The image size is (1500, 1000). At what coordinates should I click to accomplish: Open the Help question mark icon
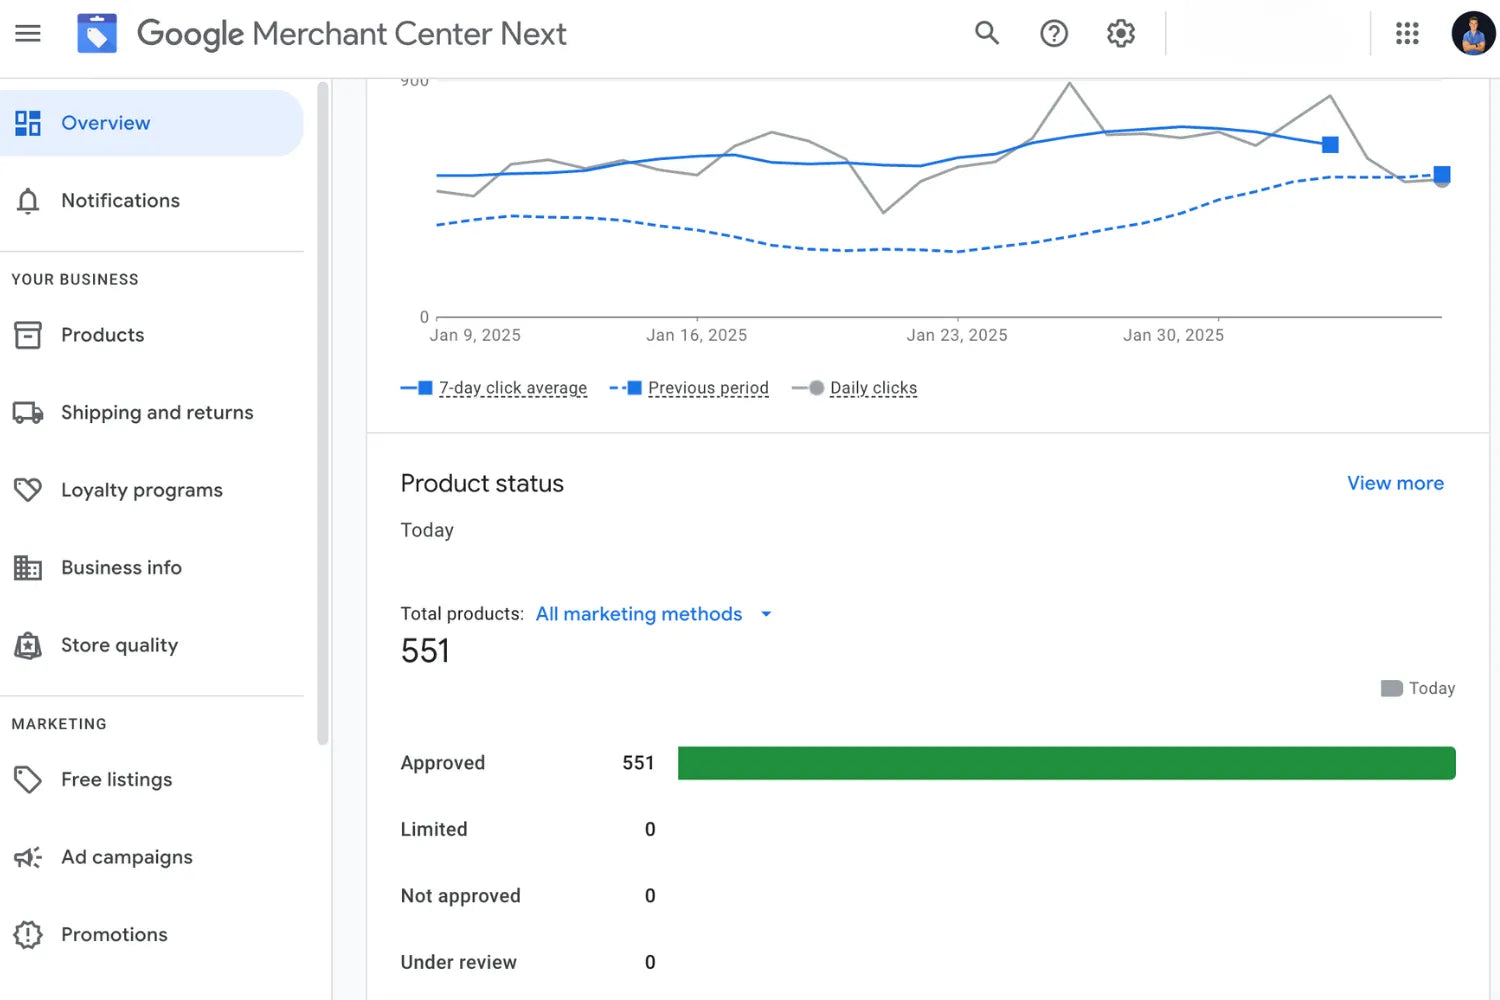click(x=1053, y=33)
